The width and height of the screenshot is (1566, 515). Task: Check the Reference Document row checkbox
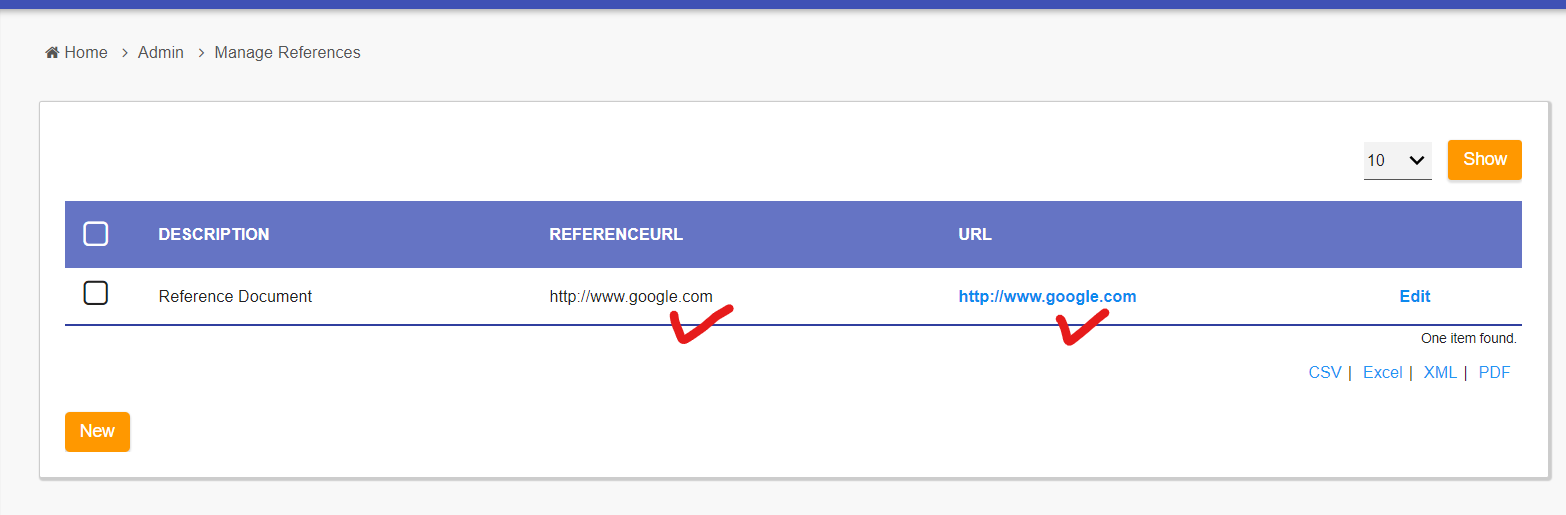[96, 293]
